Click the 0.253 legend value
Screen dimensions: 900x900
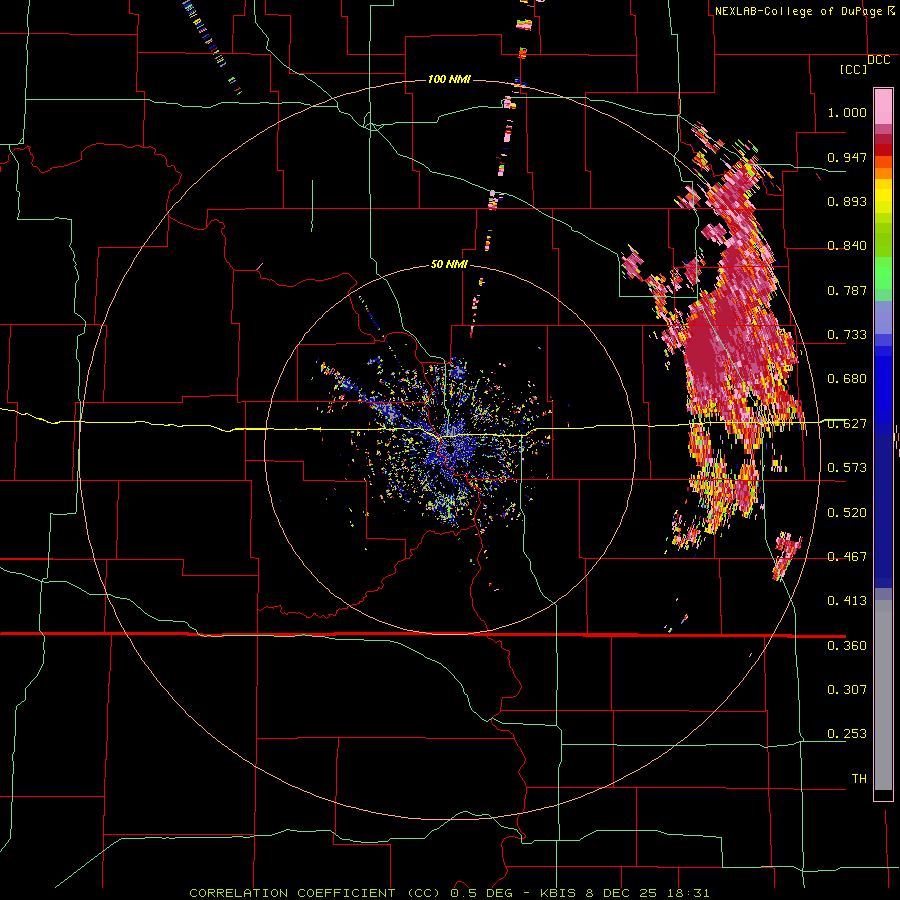coord(847,734)
